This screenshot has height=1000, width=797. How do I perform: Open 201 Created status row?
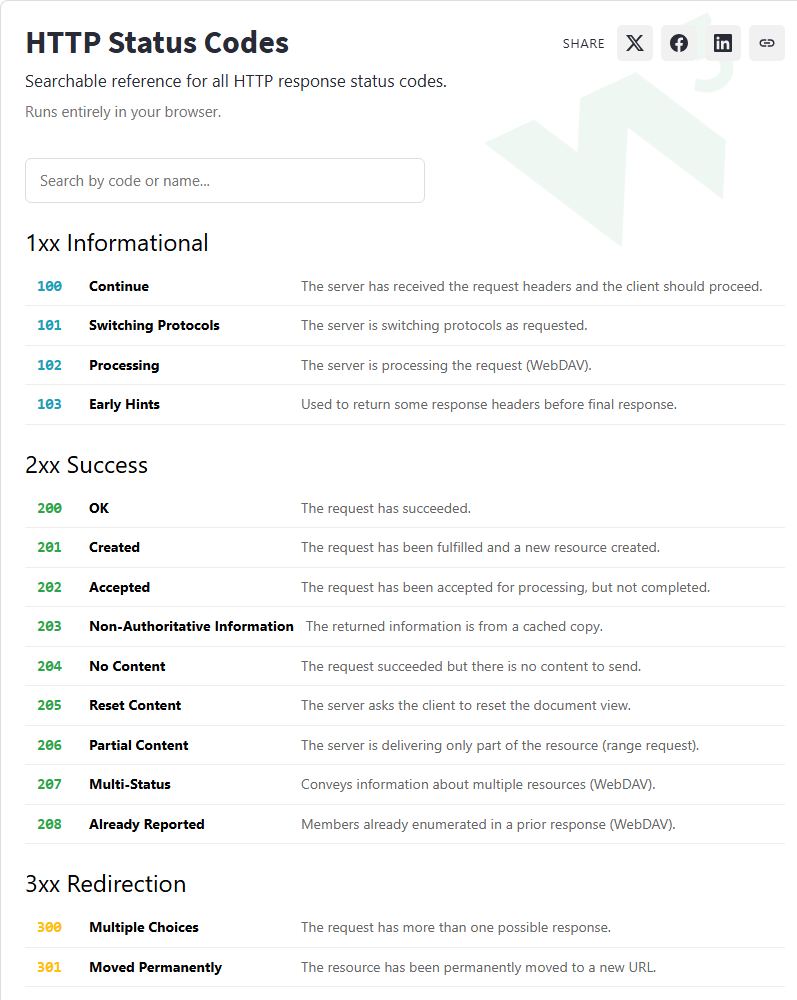click(405, 548)
